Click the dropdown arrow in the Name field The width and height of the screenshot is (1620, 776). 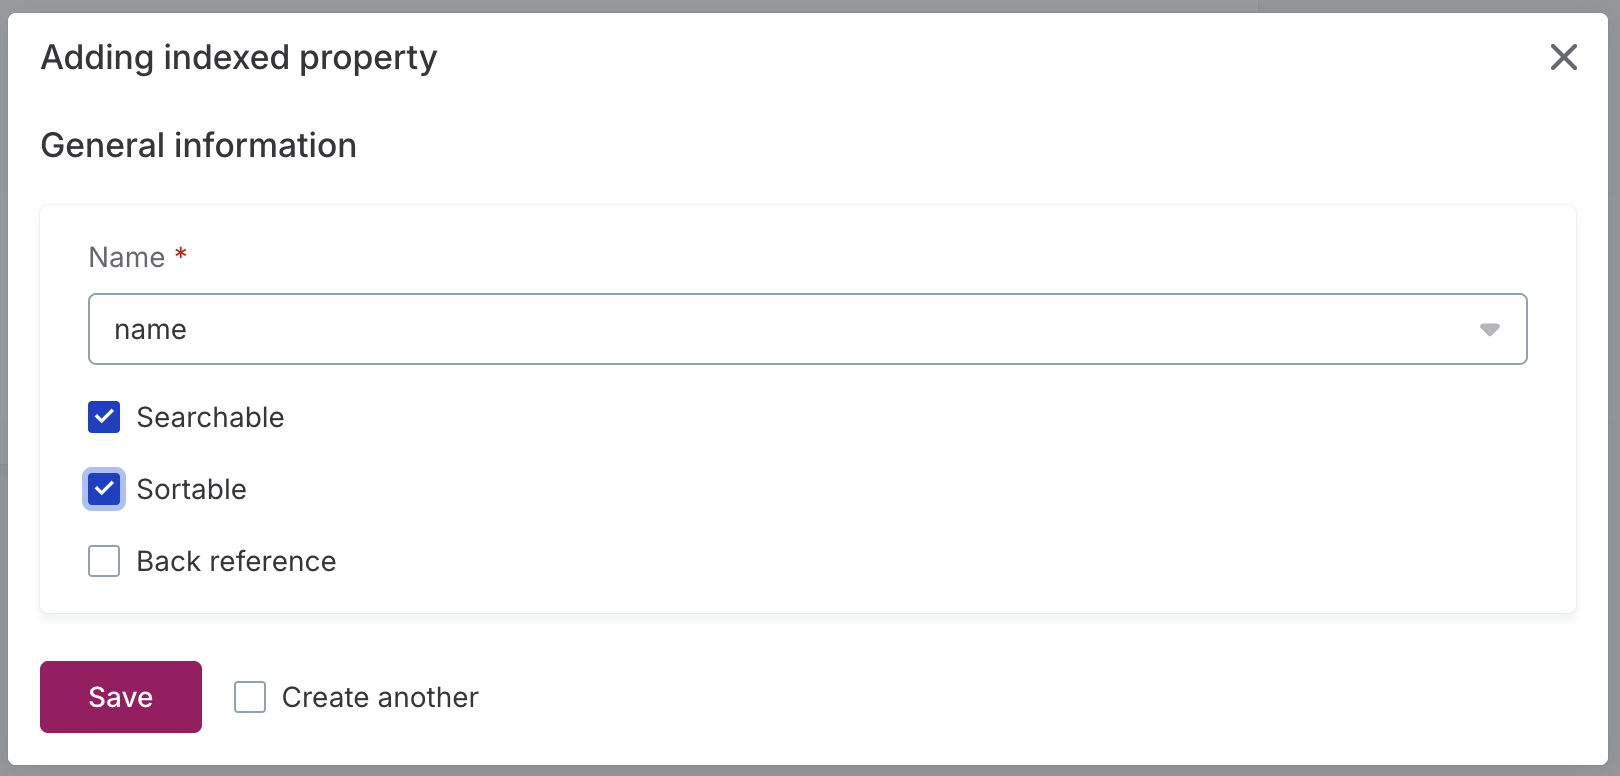click(1489, 329)
